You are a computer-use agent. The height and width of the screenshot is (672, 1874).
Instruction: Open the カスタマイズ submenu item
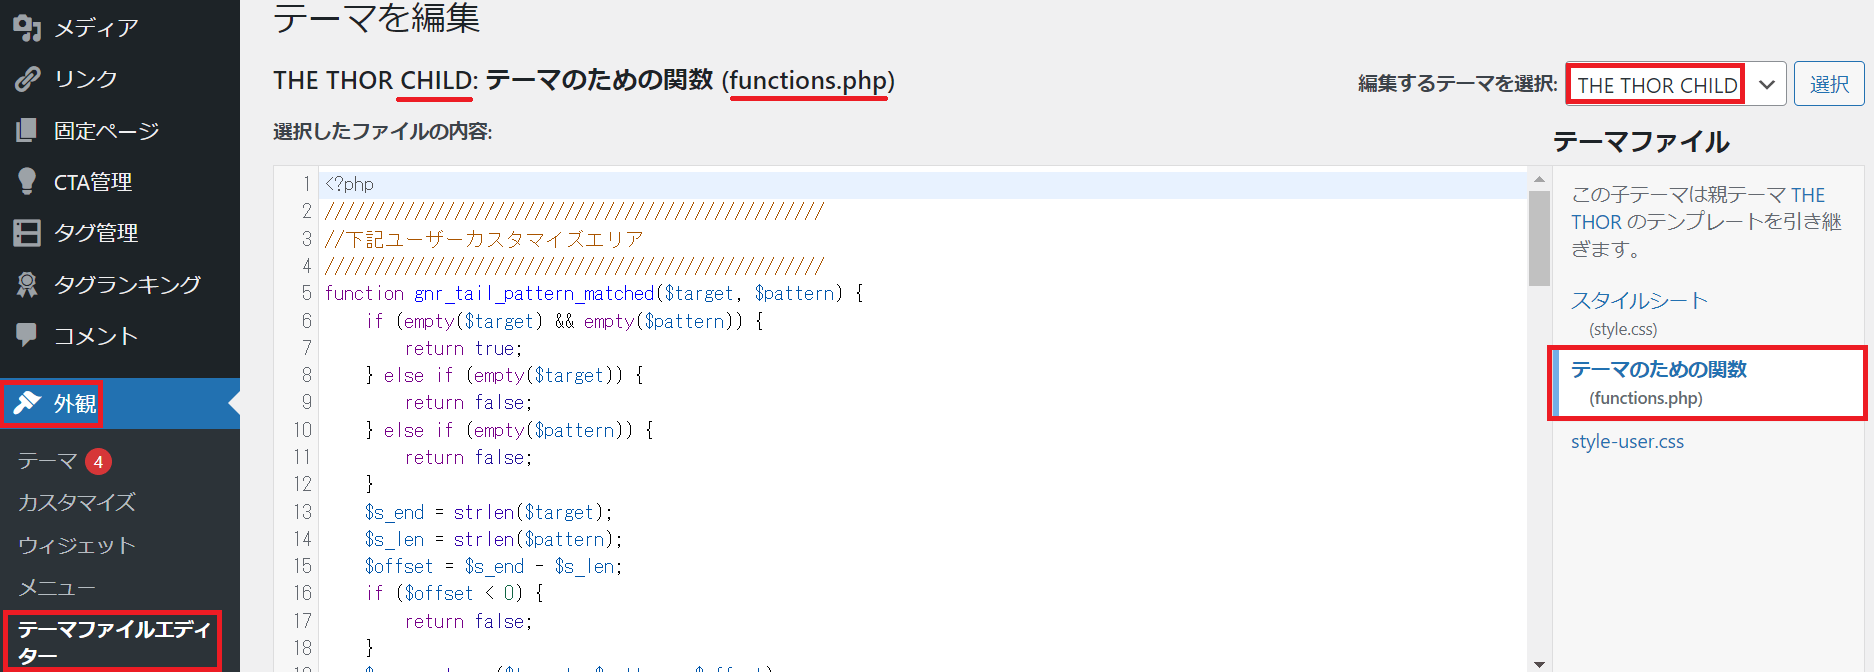77,503
